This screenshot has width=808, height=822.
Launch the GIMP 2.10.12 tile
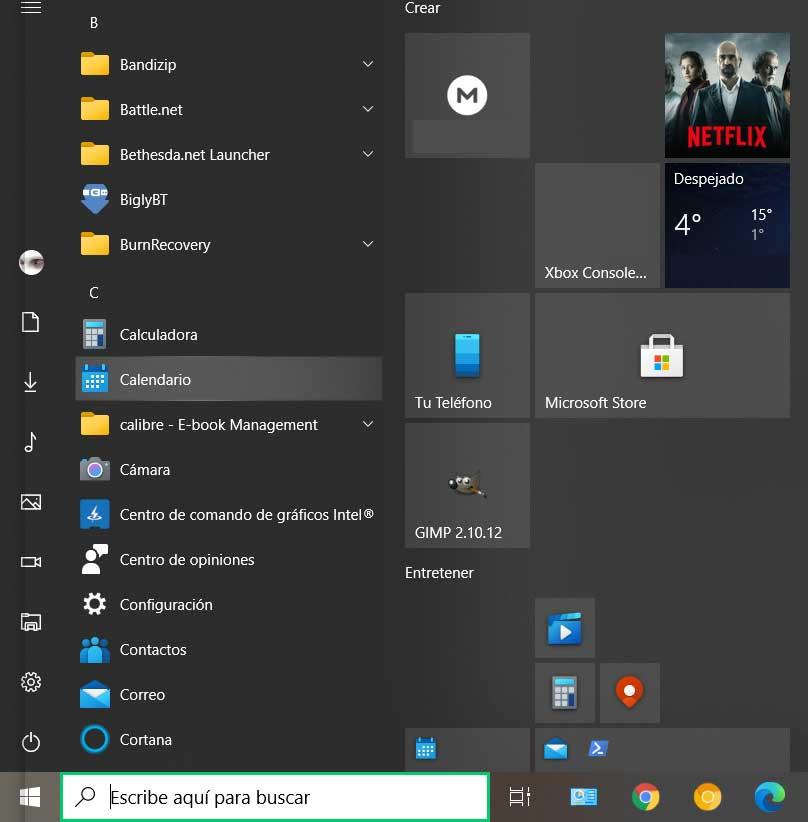coord(467,485)
